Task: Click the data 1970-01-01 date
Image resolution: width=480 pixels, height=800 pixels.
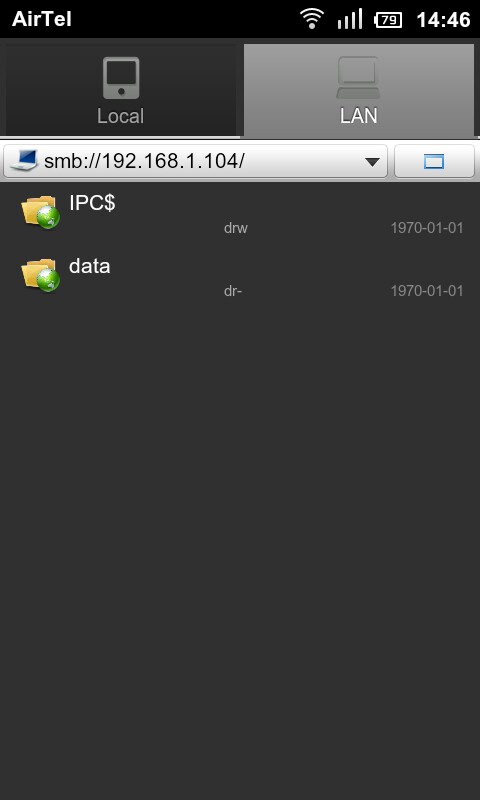Action: coord(427,291)
